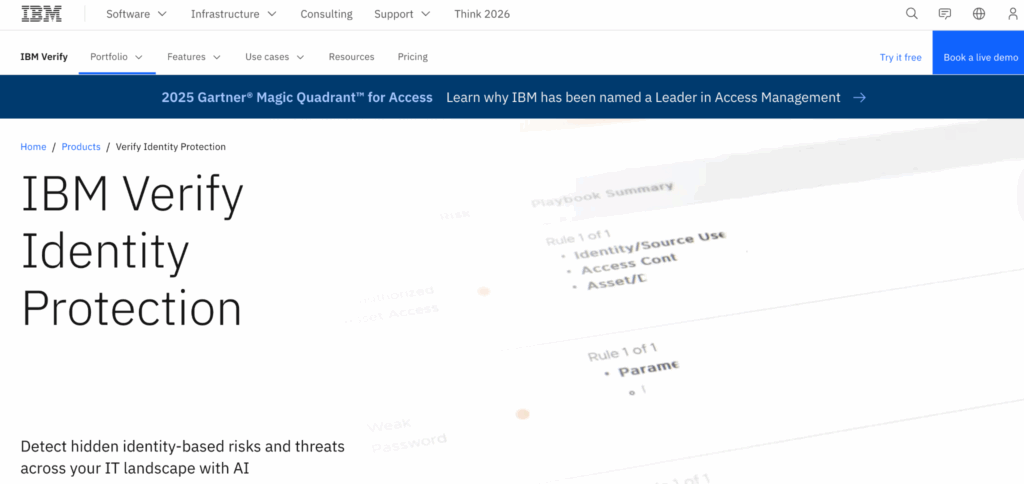The width and height of the screenshot is (1024, 484).
Task: Go to the Pricing tab
Action: point(413,57)
